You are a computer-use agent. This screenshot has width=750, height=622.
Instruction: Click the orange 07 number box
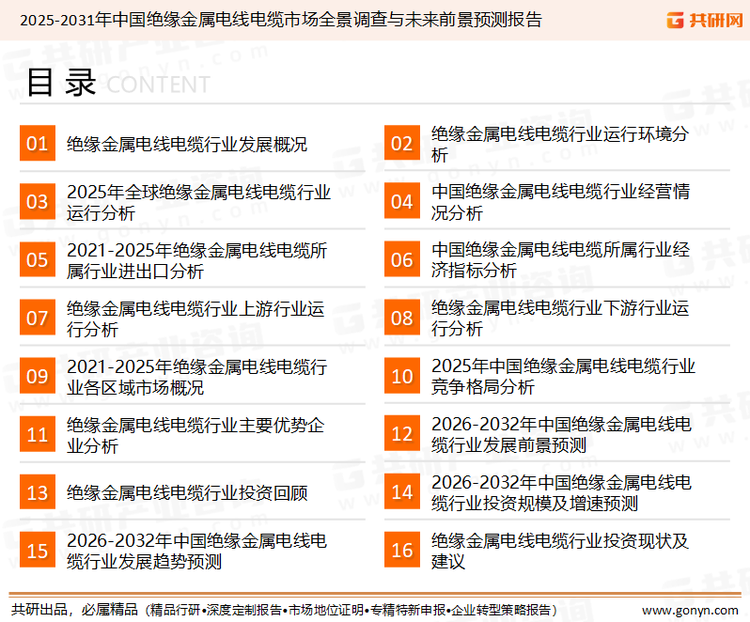tap(37, 318)
